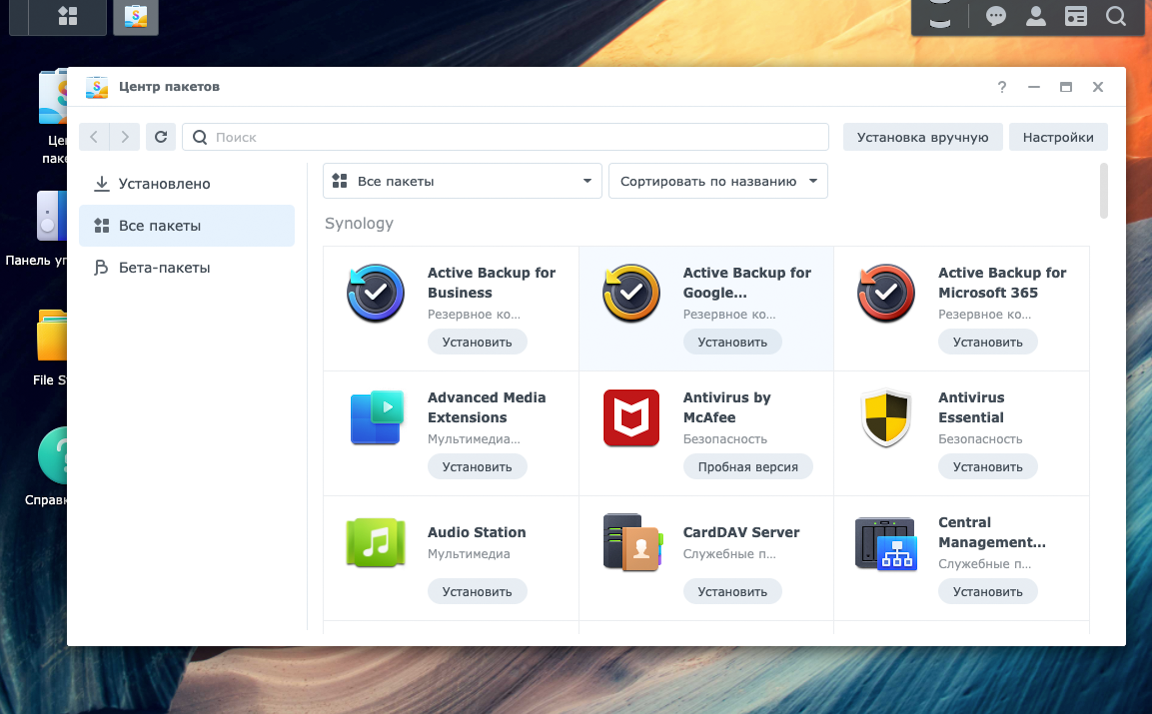Click the 'CardDAV Server' title
Image resolution: width=1152 pixels, height=714 pixels.
(x=741, y=532)
